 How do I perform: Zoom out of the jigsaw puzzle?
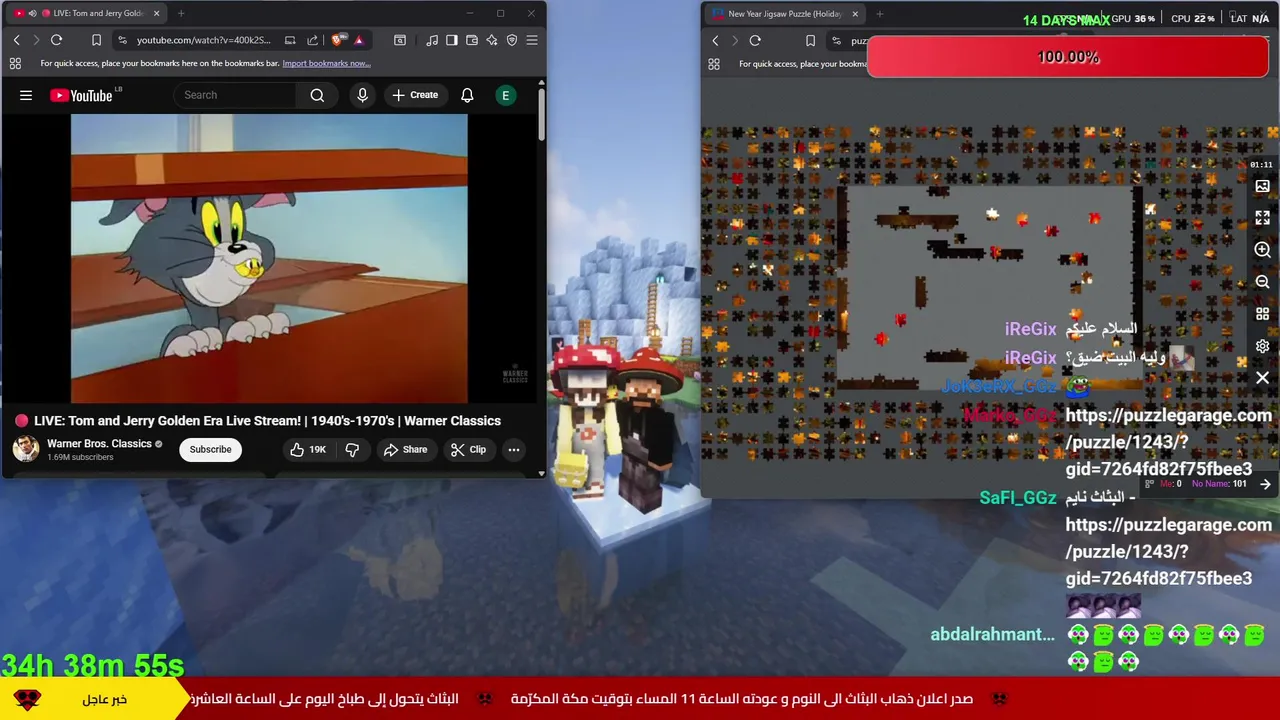click(x=1262, y=282)
